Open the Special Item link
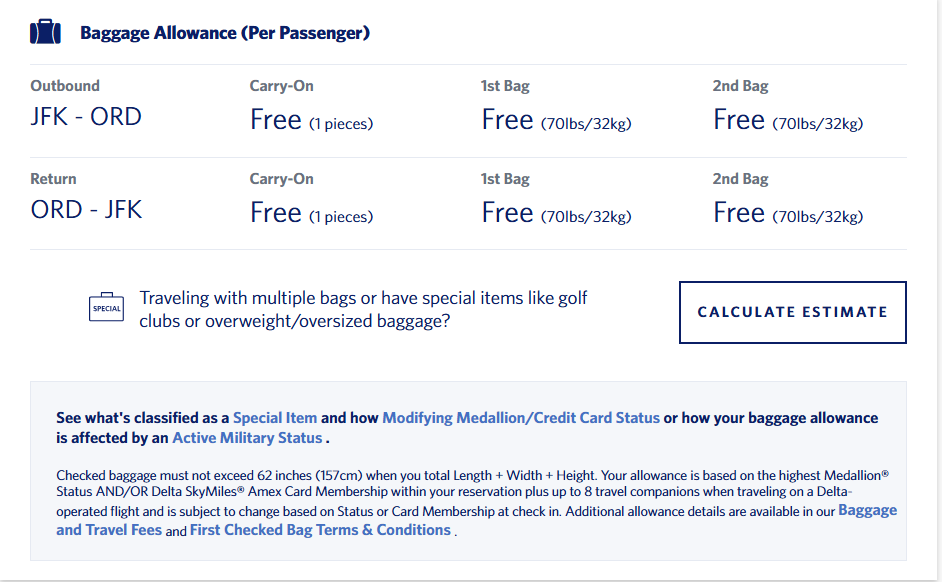The width and height of the screenshot is (942, 582). pos(275,418)
